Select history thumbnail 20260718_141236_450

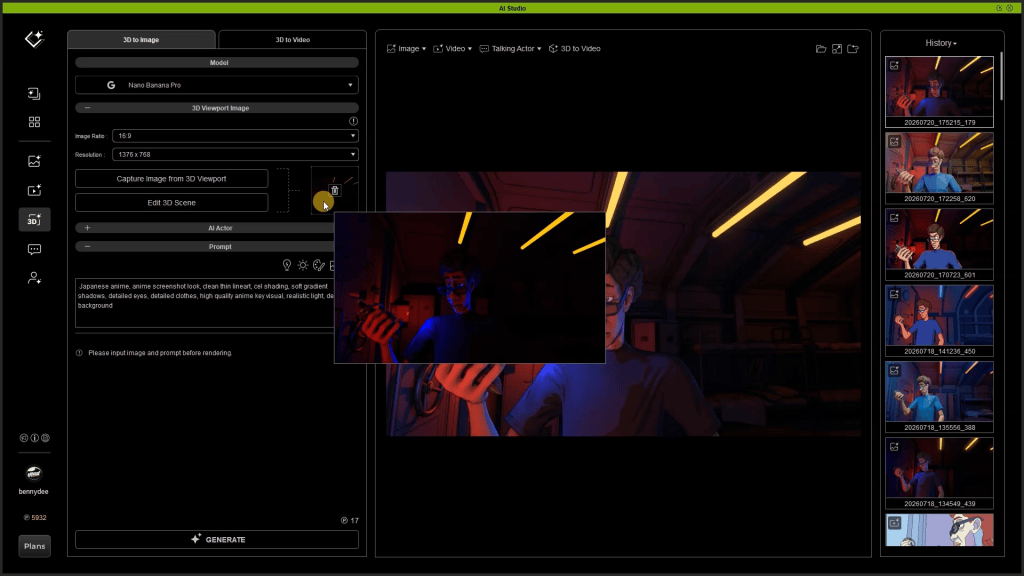click(x=939, y=321)
